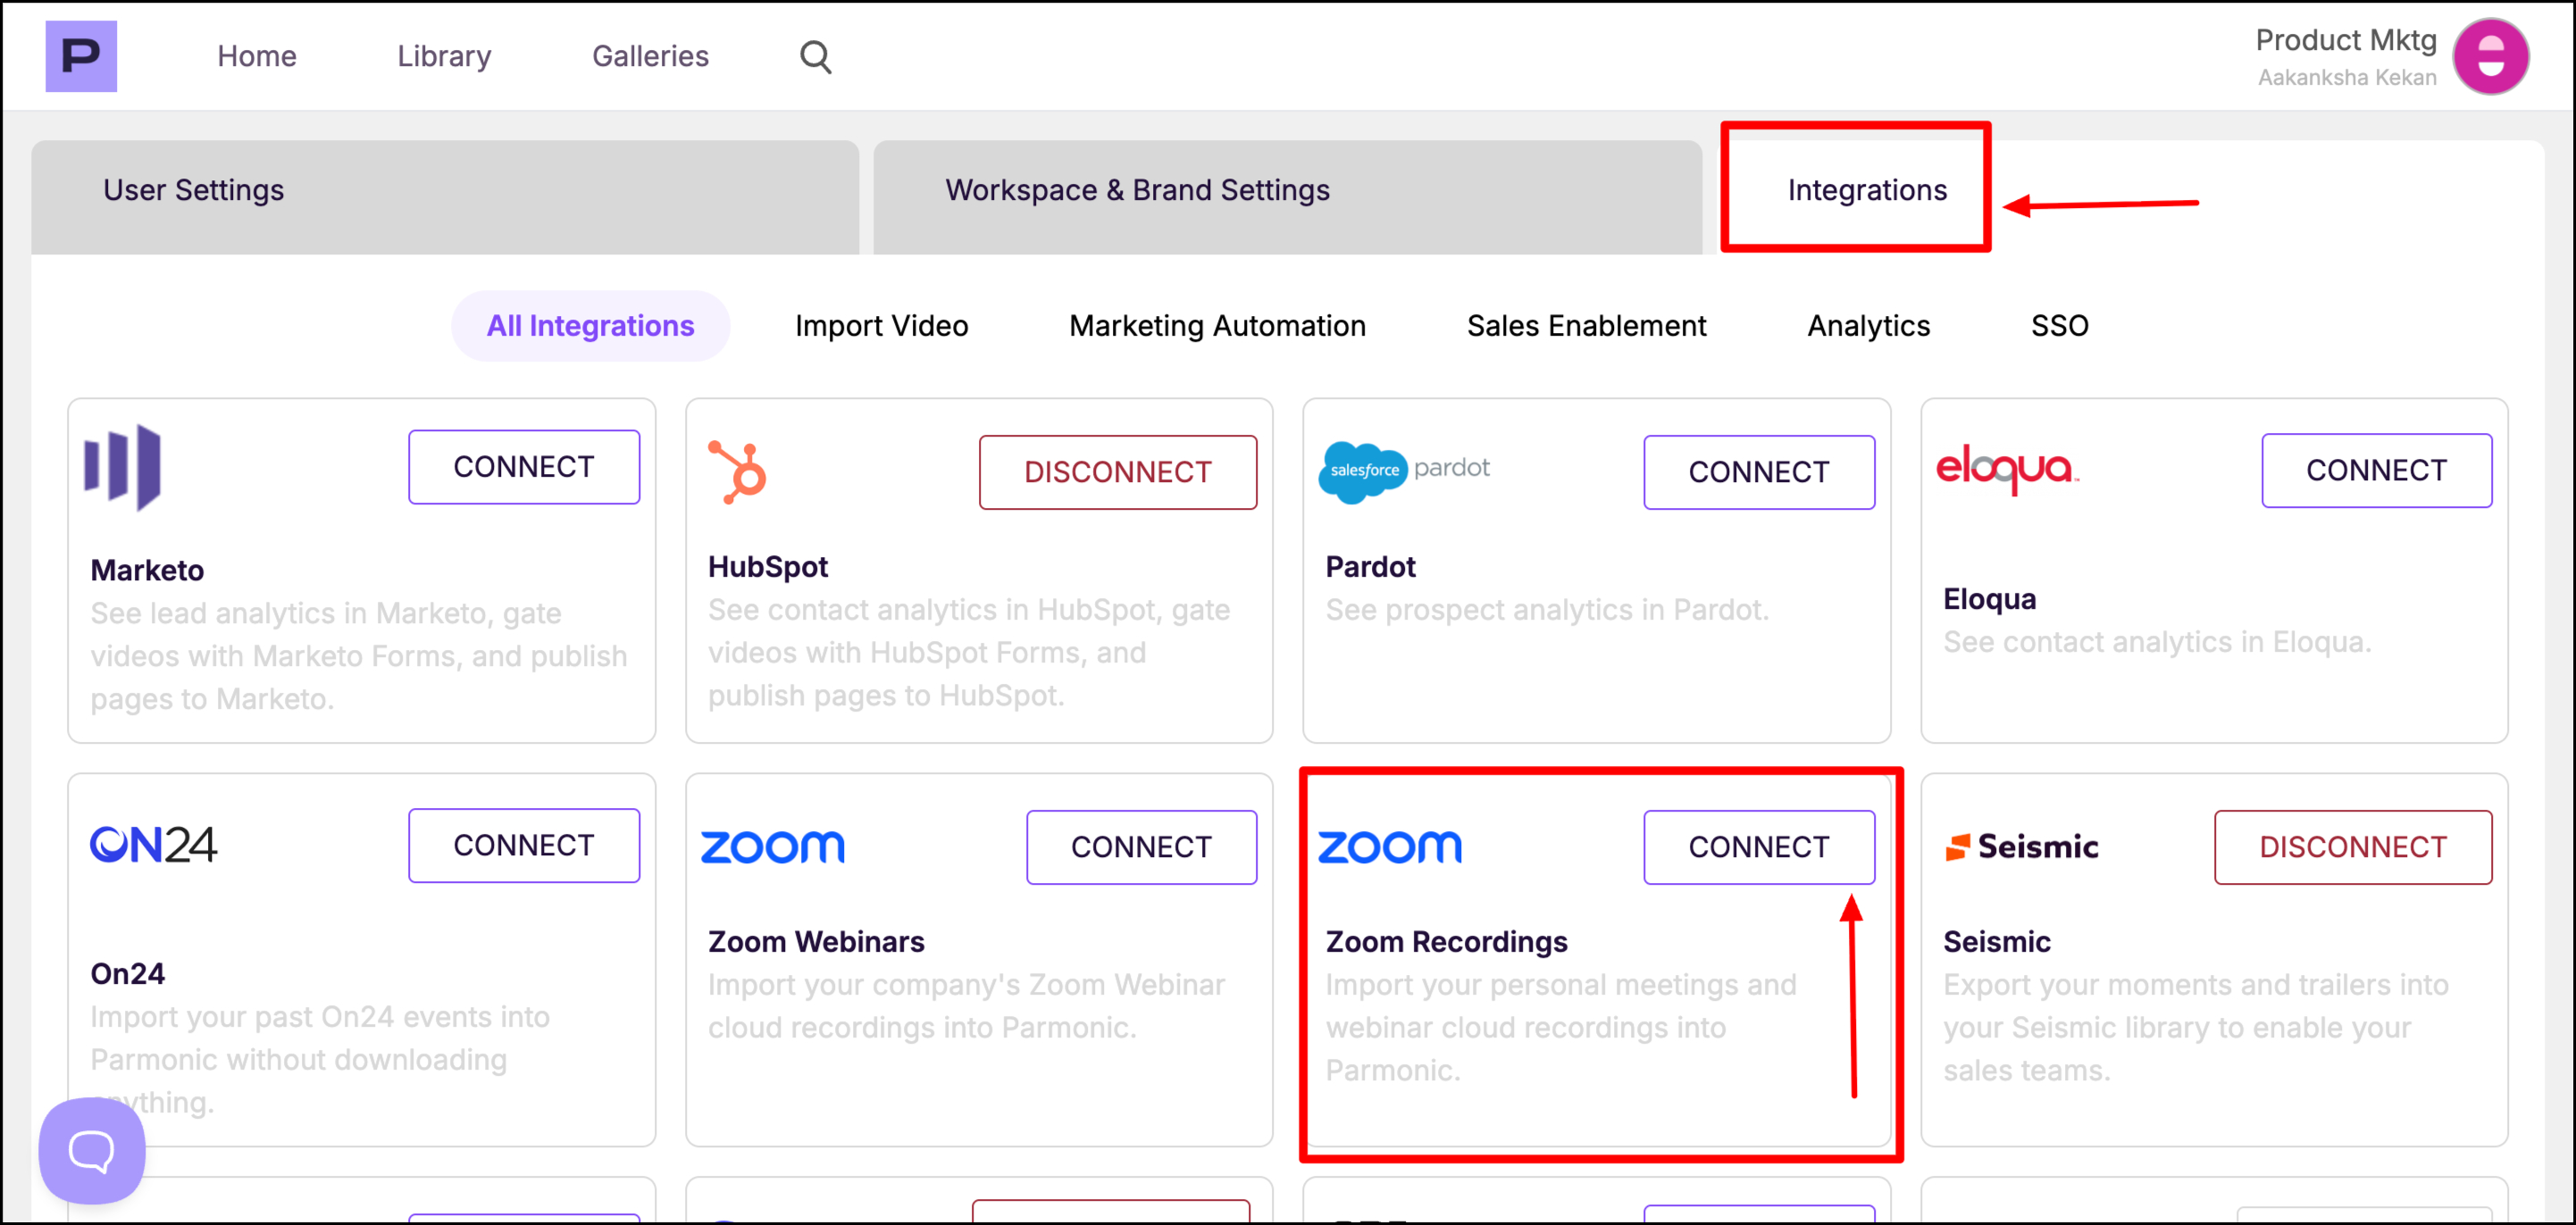Click the Eloqua logo
This screenshot has width=2576, height=1225.
pos(2006,468)
